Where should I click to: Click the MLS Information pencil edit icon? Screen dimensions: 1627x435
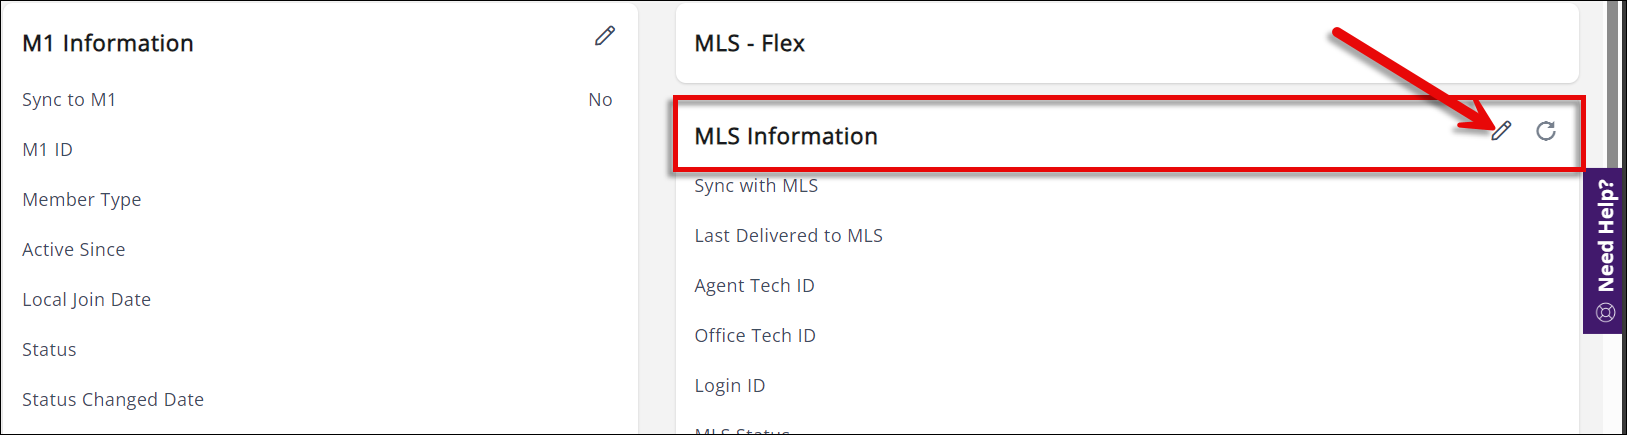coord(1501,131)
